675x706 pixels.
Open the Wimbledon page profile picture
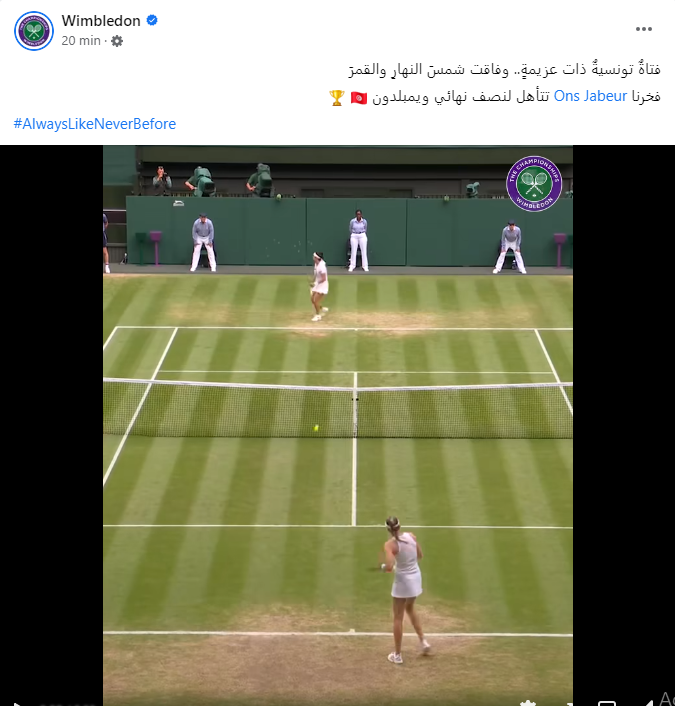[34, 31]
